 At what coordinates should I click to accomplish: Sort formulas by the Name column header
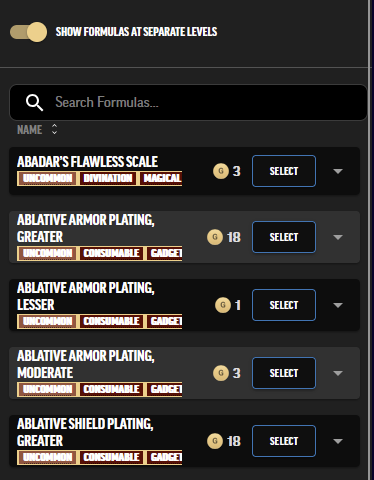coord(30,129)
